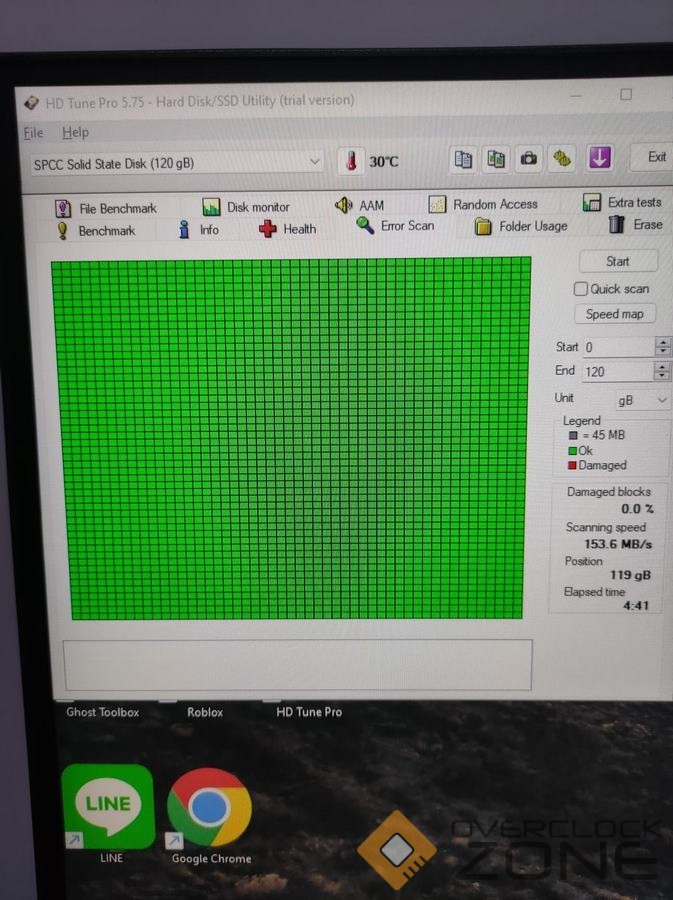Screen dimensions: 673x900
Task: Open the Info tab
Action: (199, 230)
